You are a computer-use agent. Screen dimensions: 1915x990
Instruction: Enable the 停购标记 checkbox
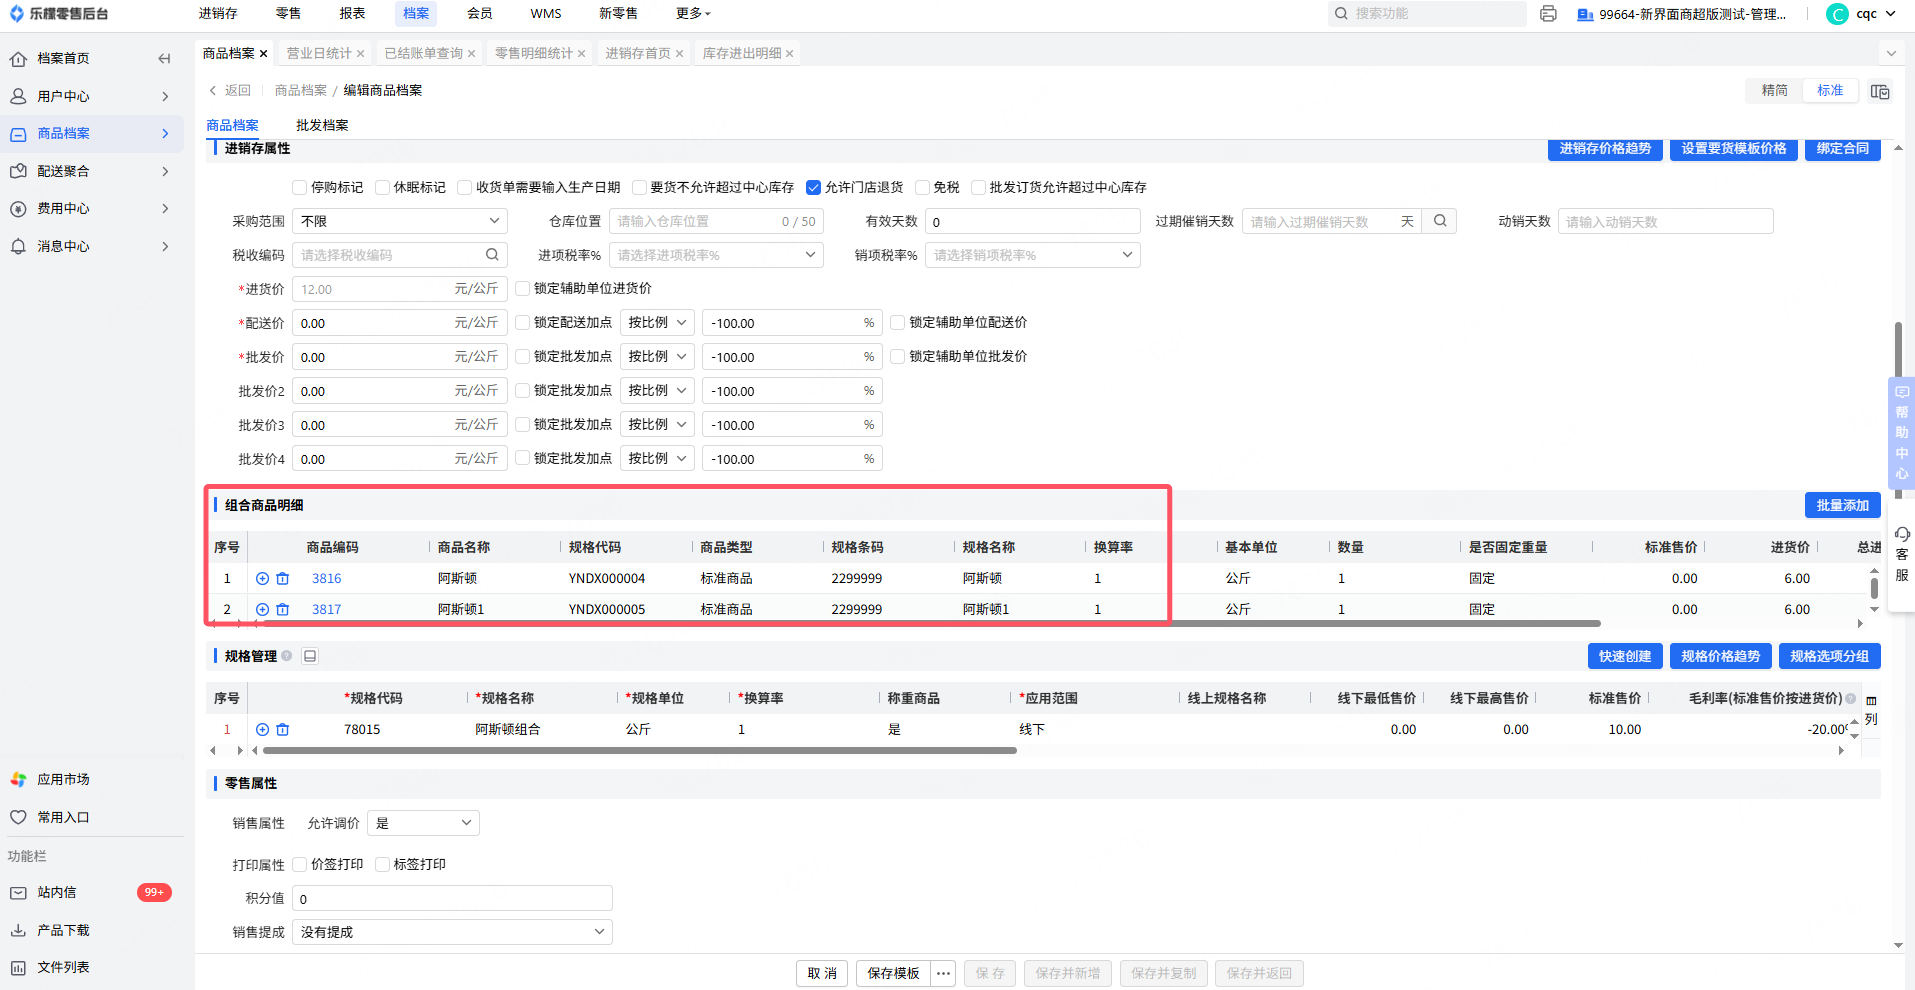point(300,188)
